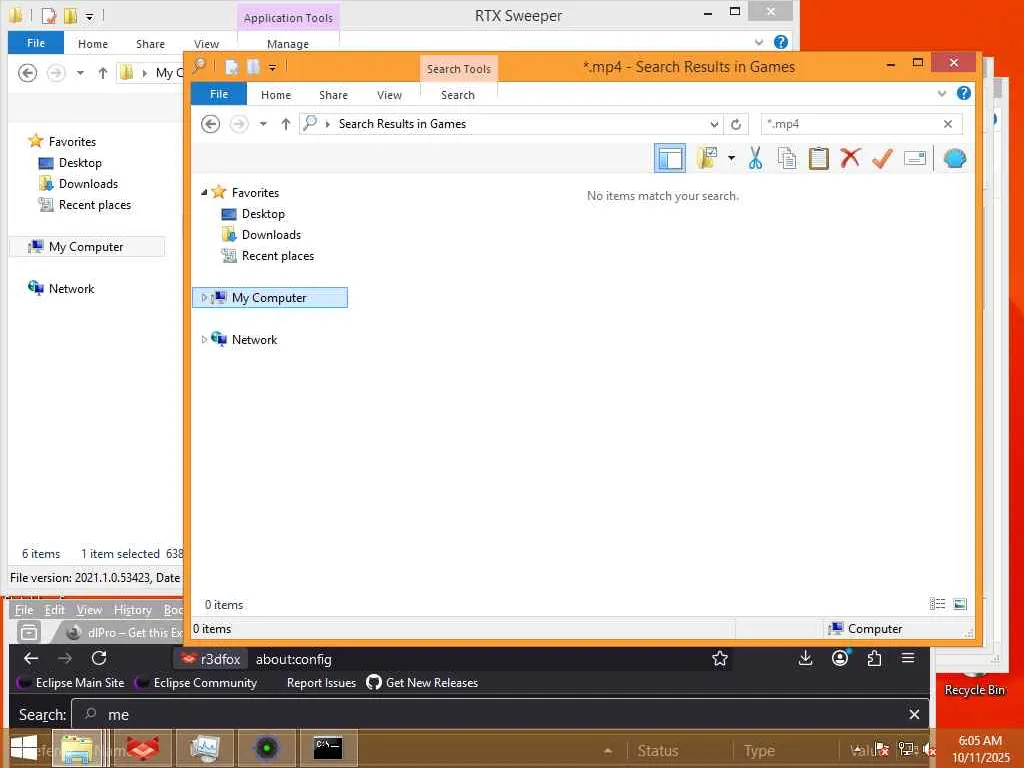This screenshot has height=768, width=1024.
Task: Open the View tab of search results window
Action: click(x=389, y=95)
